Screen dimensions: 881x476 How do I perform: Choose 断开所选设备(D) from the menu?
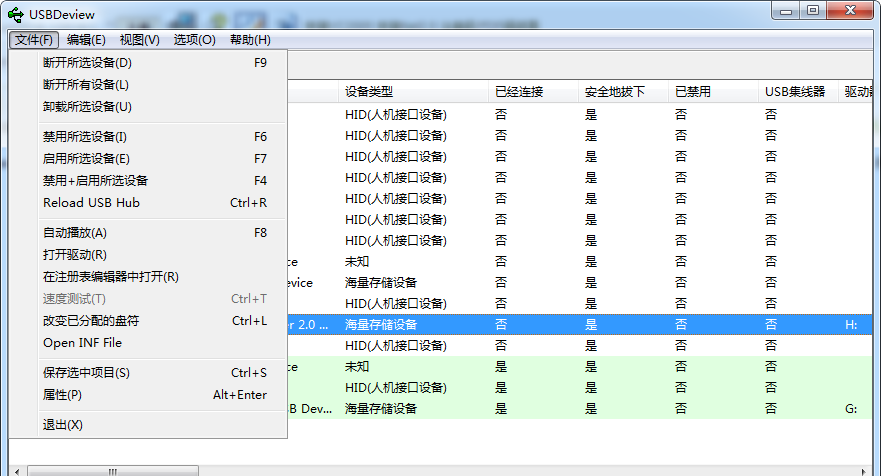point(162,63)
